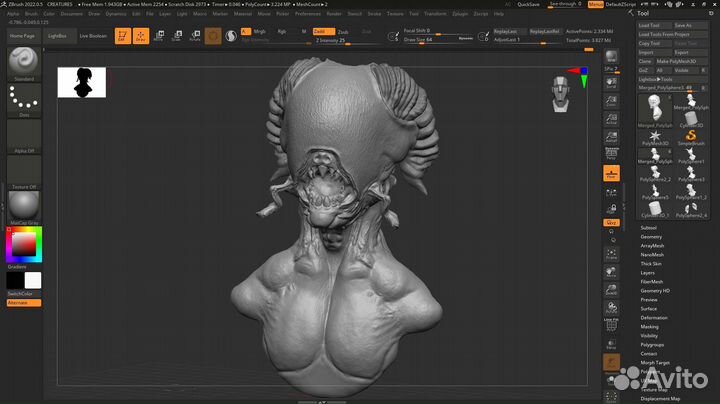
Task: Click the Zoom canvas icon
Action: 611,101
